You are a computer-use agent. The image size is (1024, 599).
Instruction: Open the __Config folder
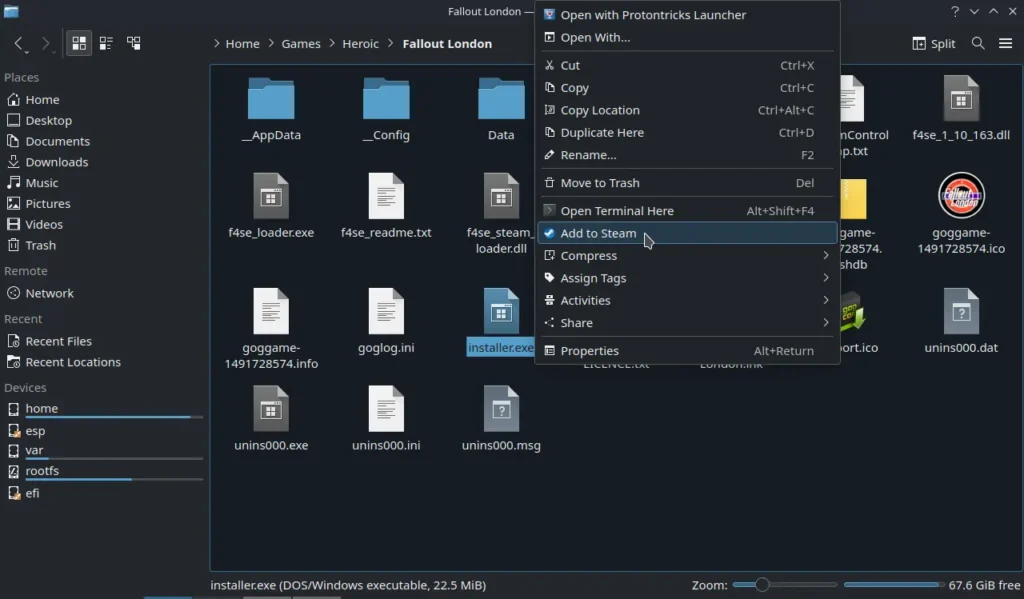[x=386, y=110]
